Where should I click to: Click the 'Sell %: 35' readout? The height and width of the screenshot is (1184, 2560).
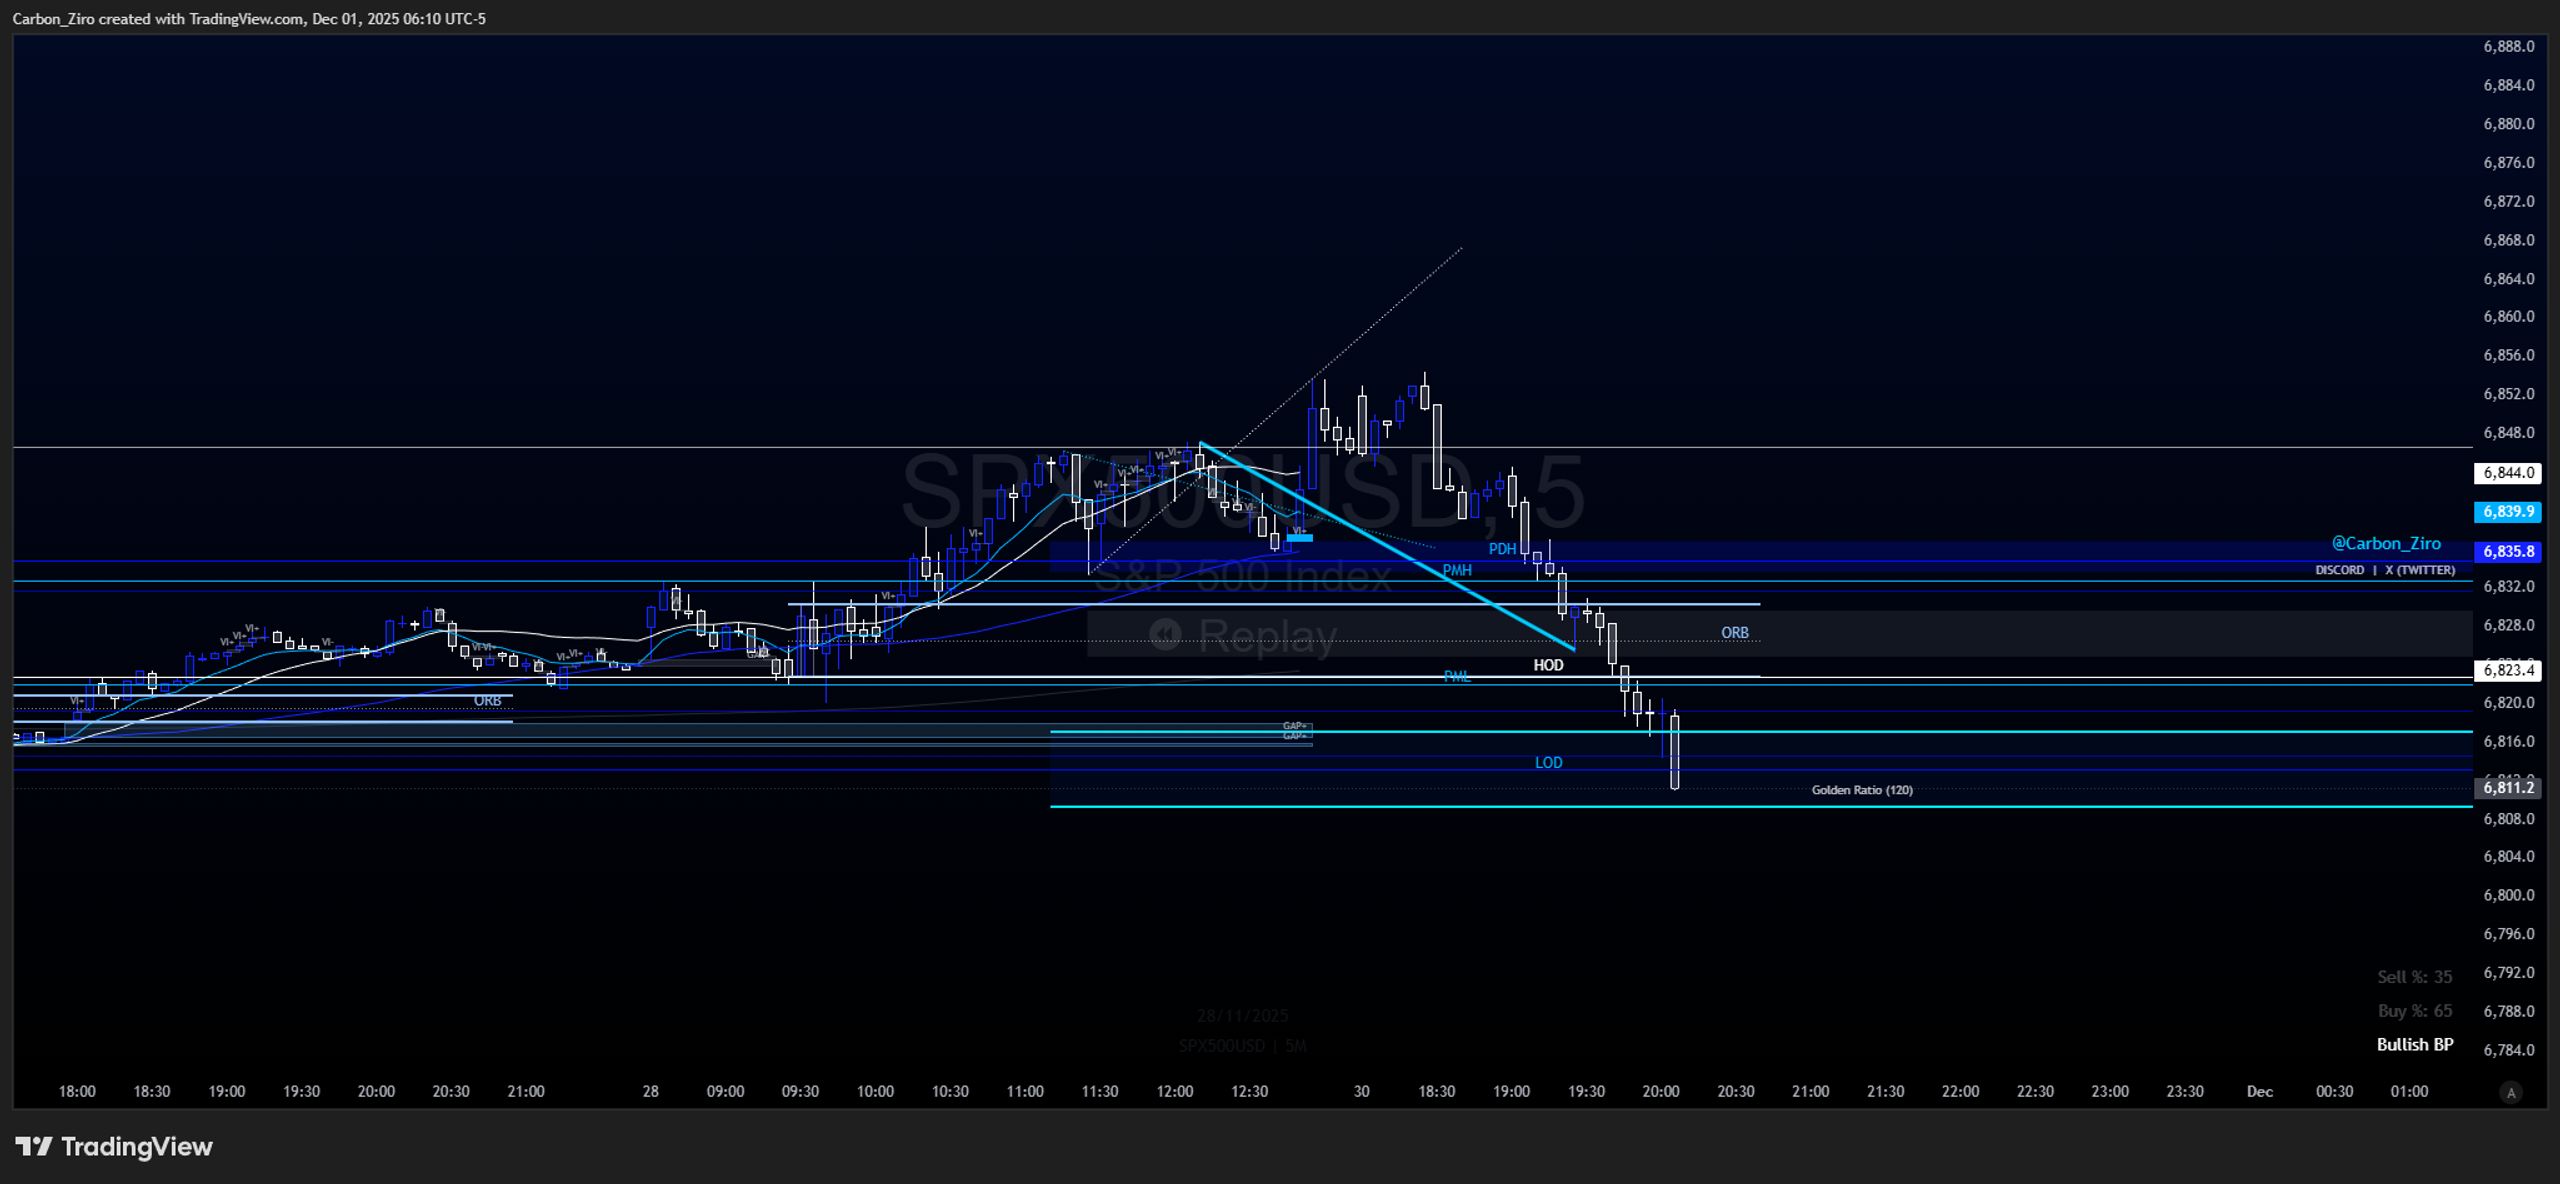click(x=2415, y=977)
